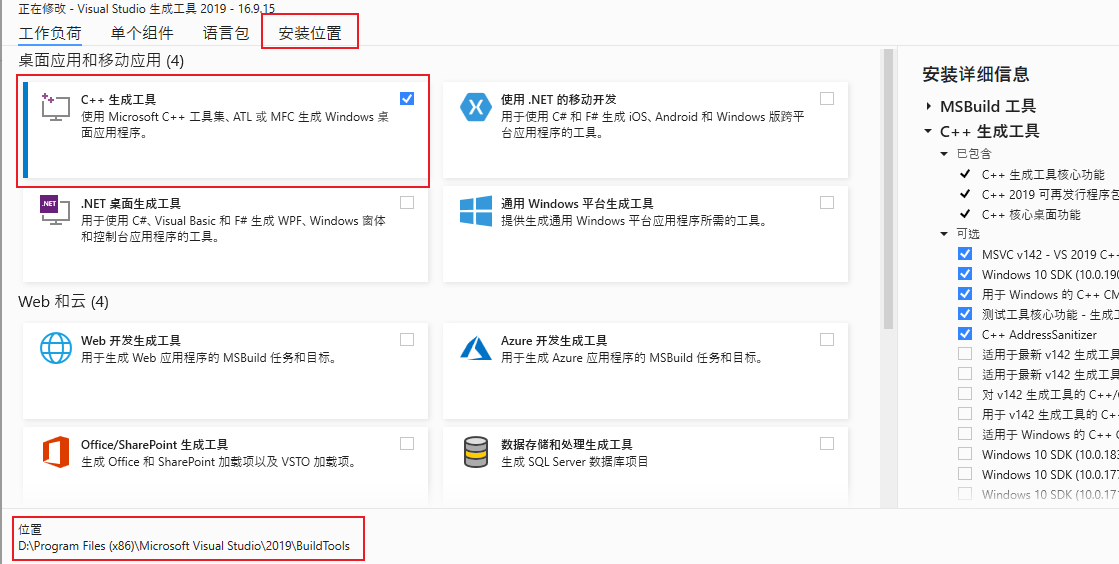Check the 数据存储和处理生成工具 checkbox
Image resolution: width=1119 pixels, height=564 pixels.
[x=827, y=444]
